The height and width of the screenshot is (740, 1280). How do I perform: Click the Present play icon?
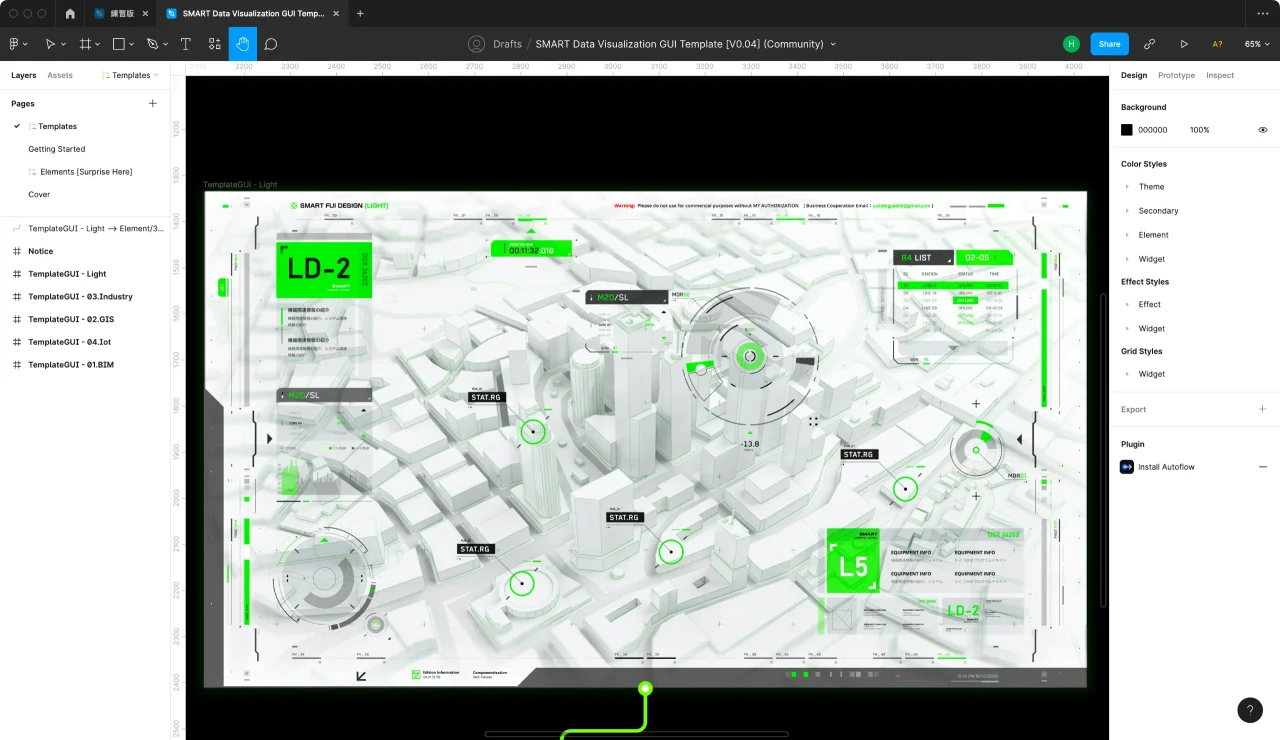point(1184,44)
